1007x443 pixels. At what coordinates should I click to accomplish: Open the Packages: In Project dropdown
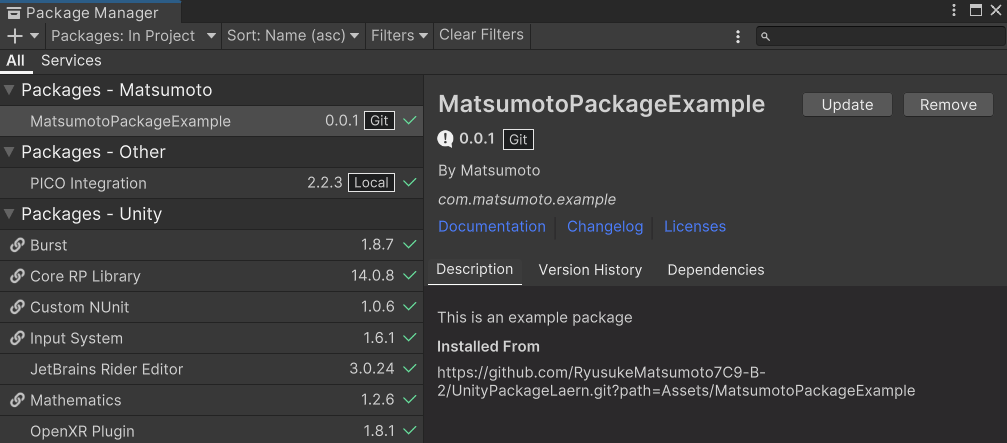click(133, 35)
